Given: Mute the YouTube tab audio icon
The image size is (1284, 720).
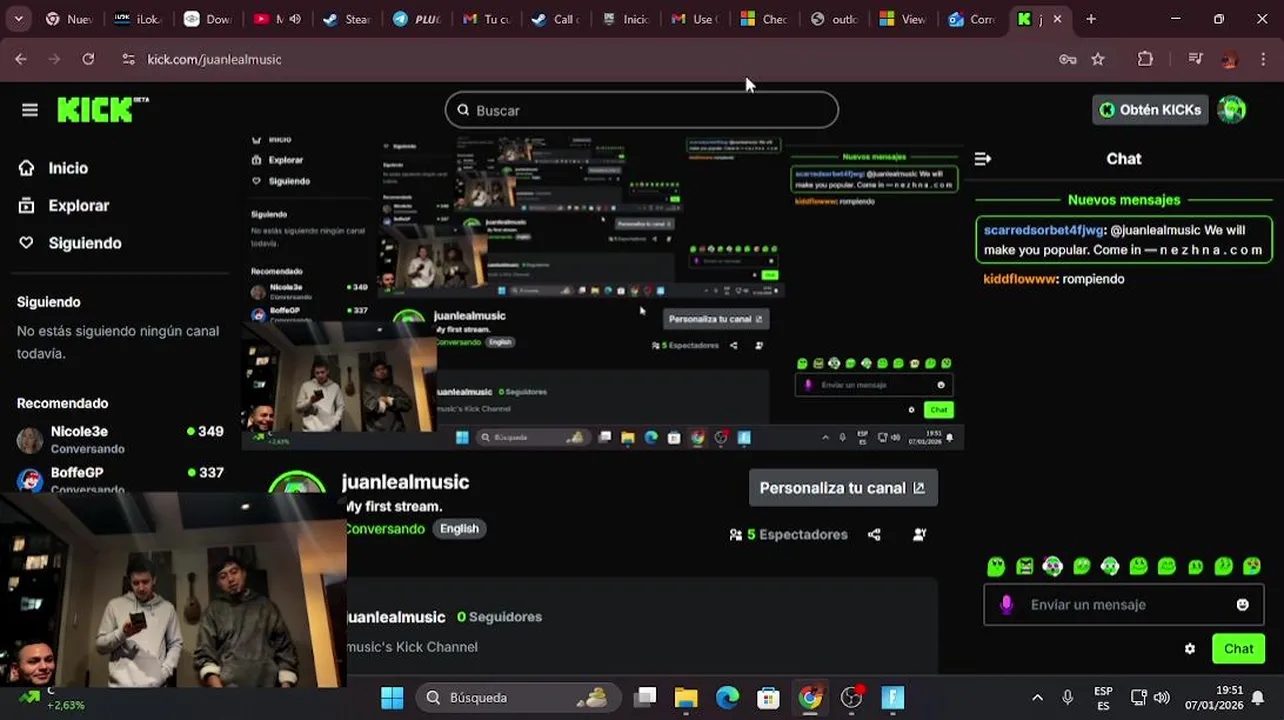Looking at the screenshot, I should [295, 19].
